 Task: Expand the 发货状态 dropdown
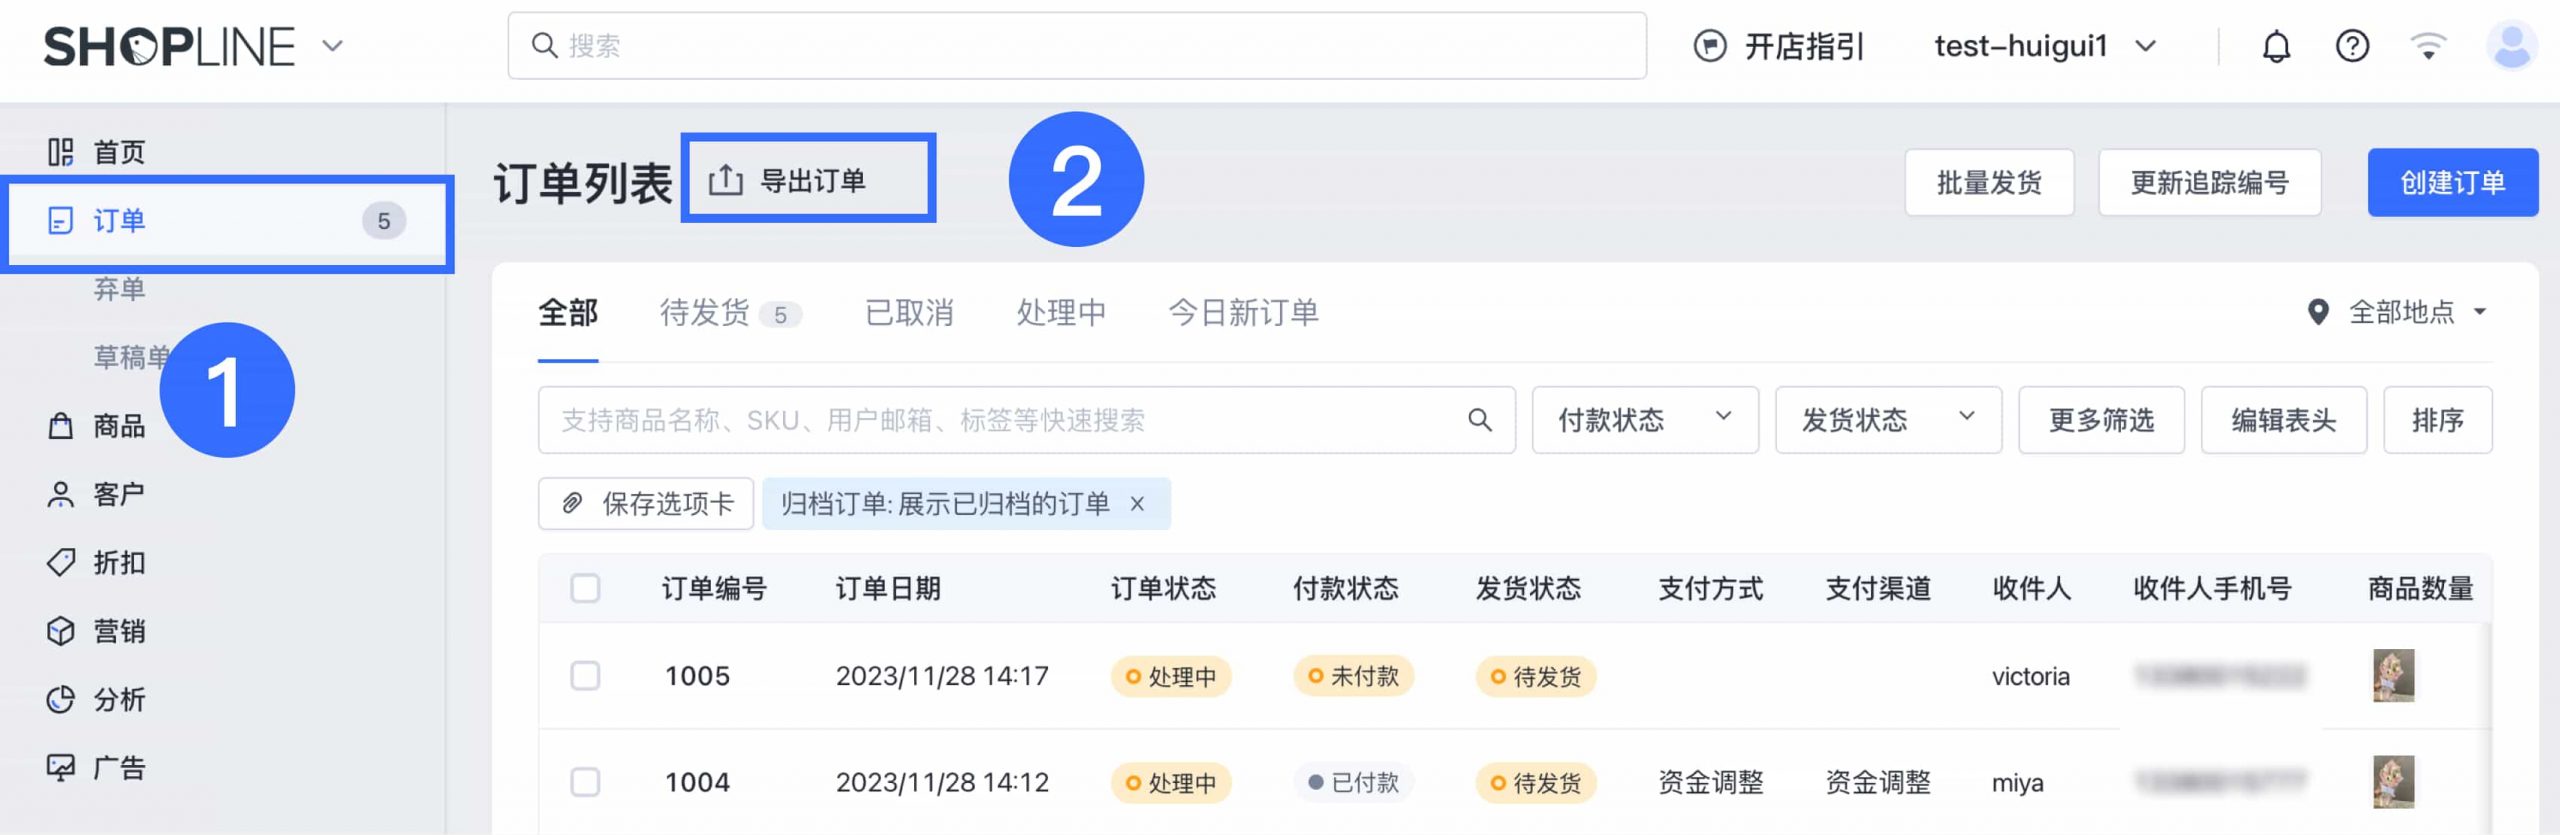(x=1887, y=420)
